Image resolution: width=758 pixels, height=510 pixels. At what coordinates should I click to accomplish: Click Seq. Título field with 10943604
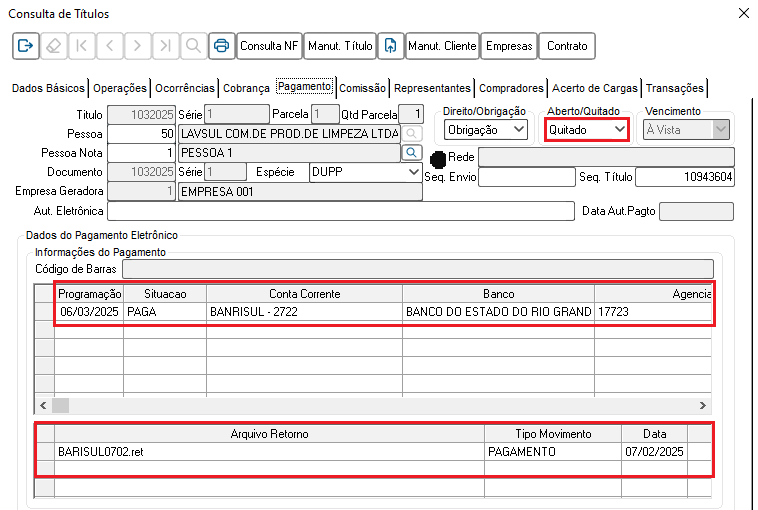click(x=685, y=177)
